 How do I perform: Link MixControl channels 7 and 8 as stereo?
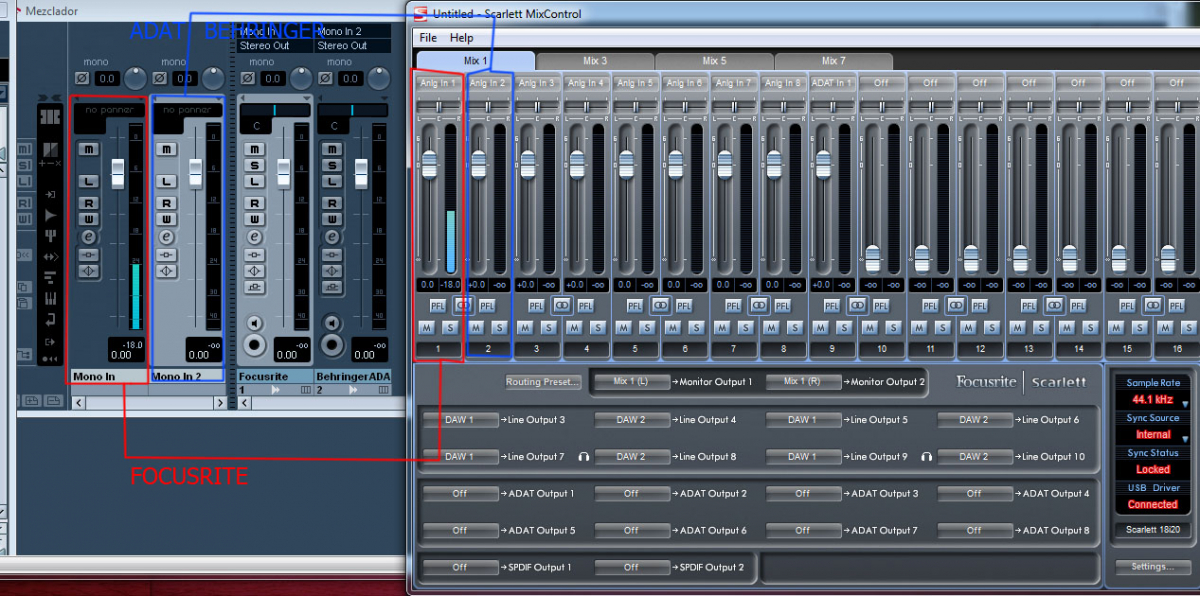click(758, 305)
